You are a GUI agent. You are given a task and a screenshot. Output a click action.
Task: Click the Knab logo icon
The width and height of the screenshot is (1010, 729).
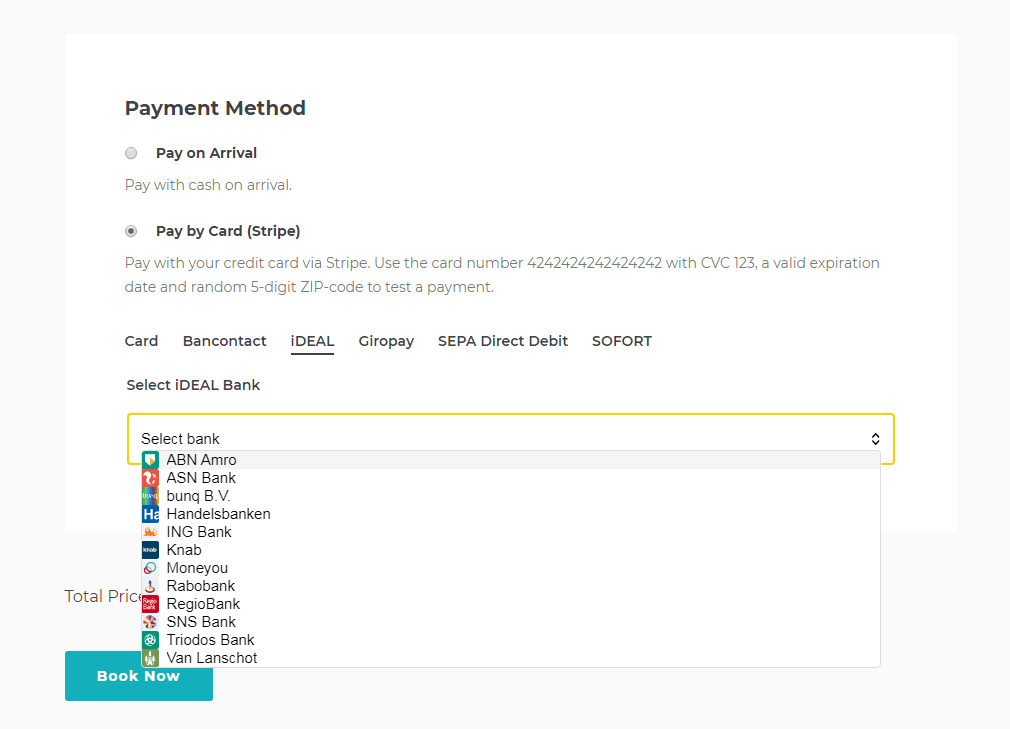150,550
